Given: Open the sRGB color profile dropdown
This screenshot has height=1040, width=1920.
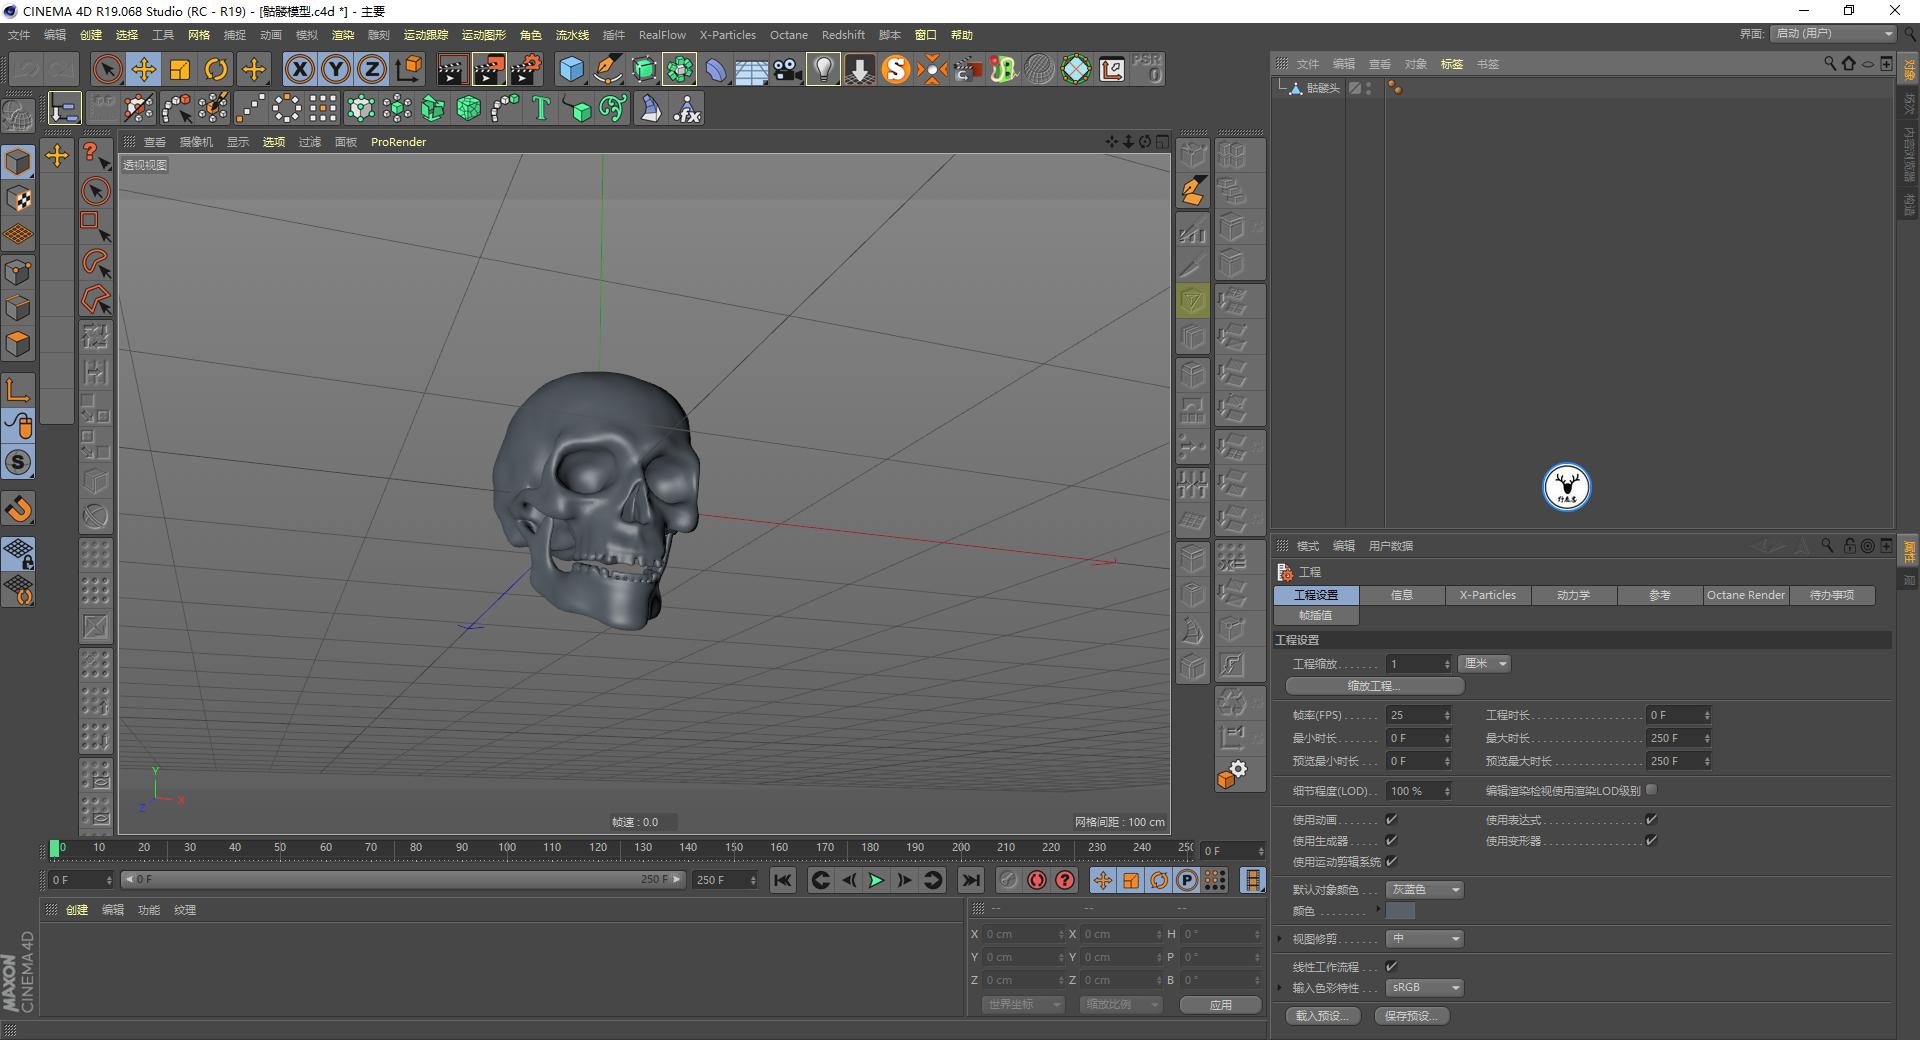Looking at the screenshot, I should point(1424,987).
